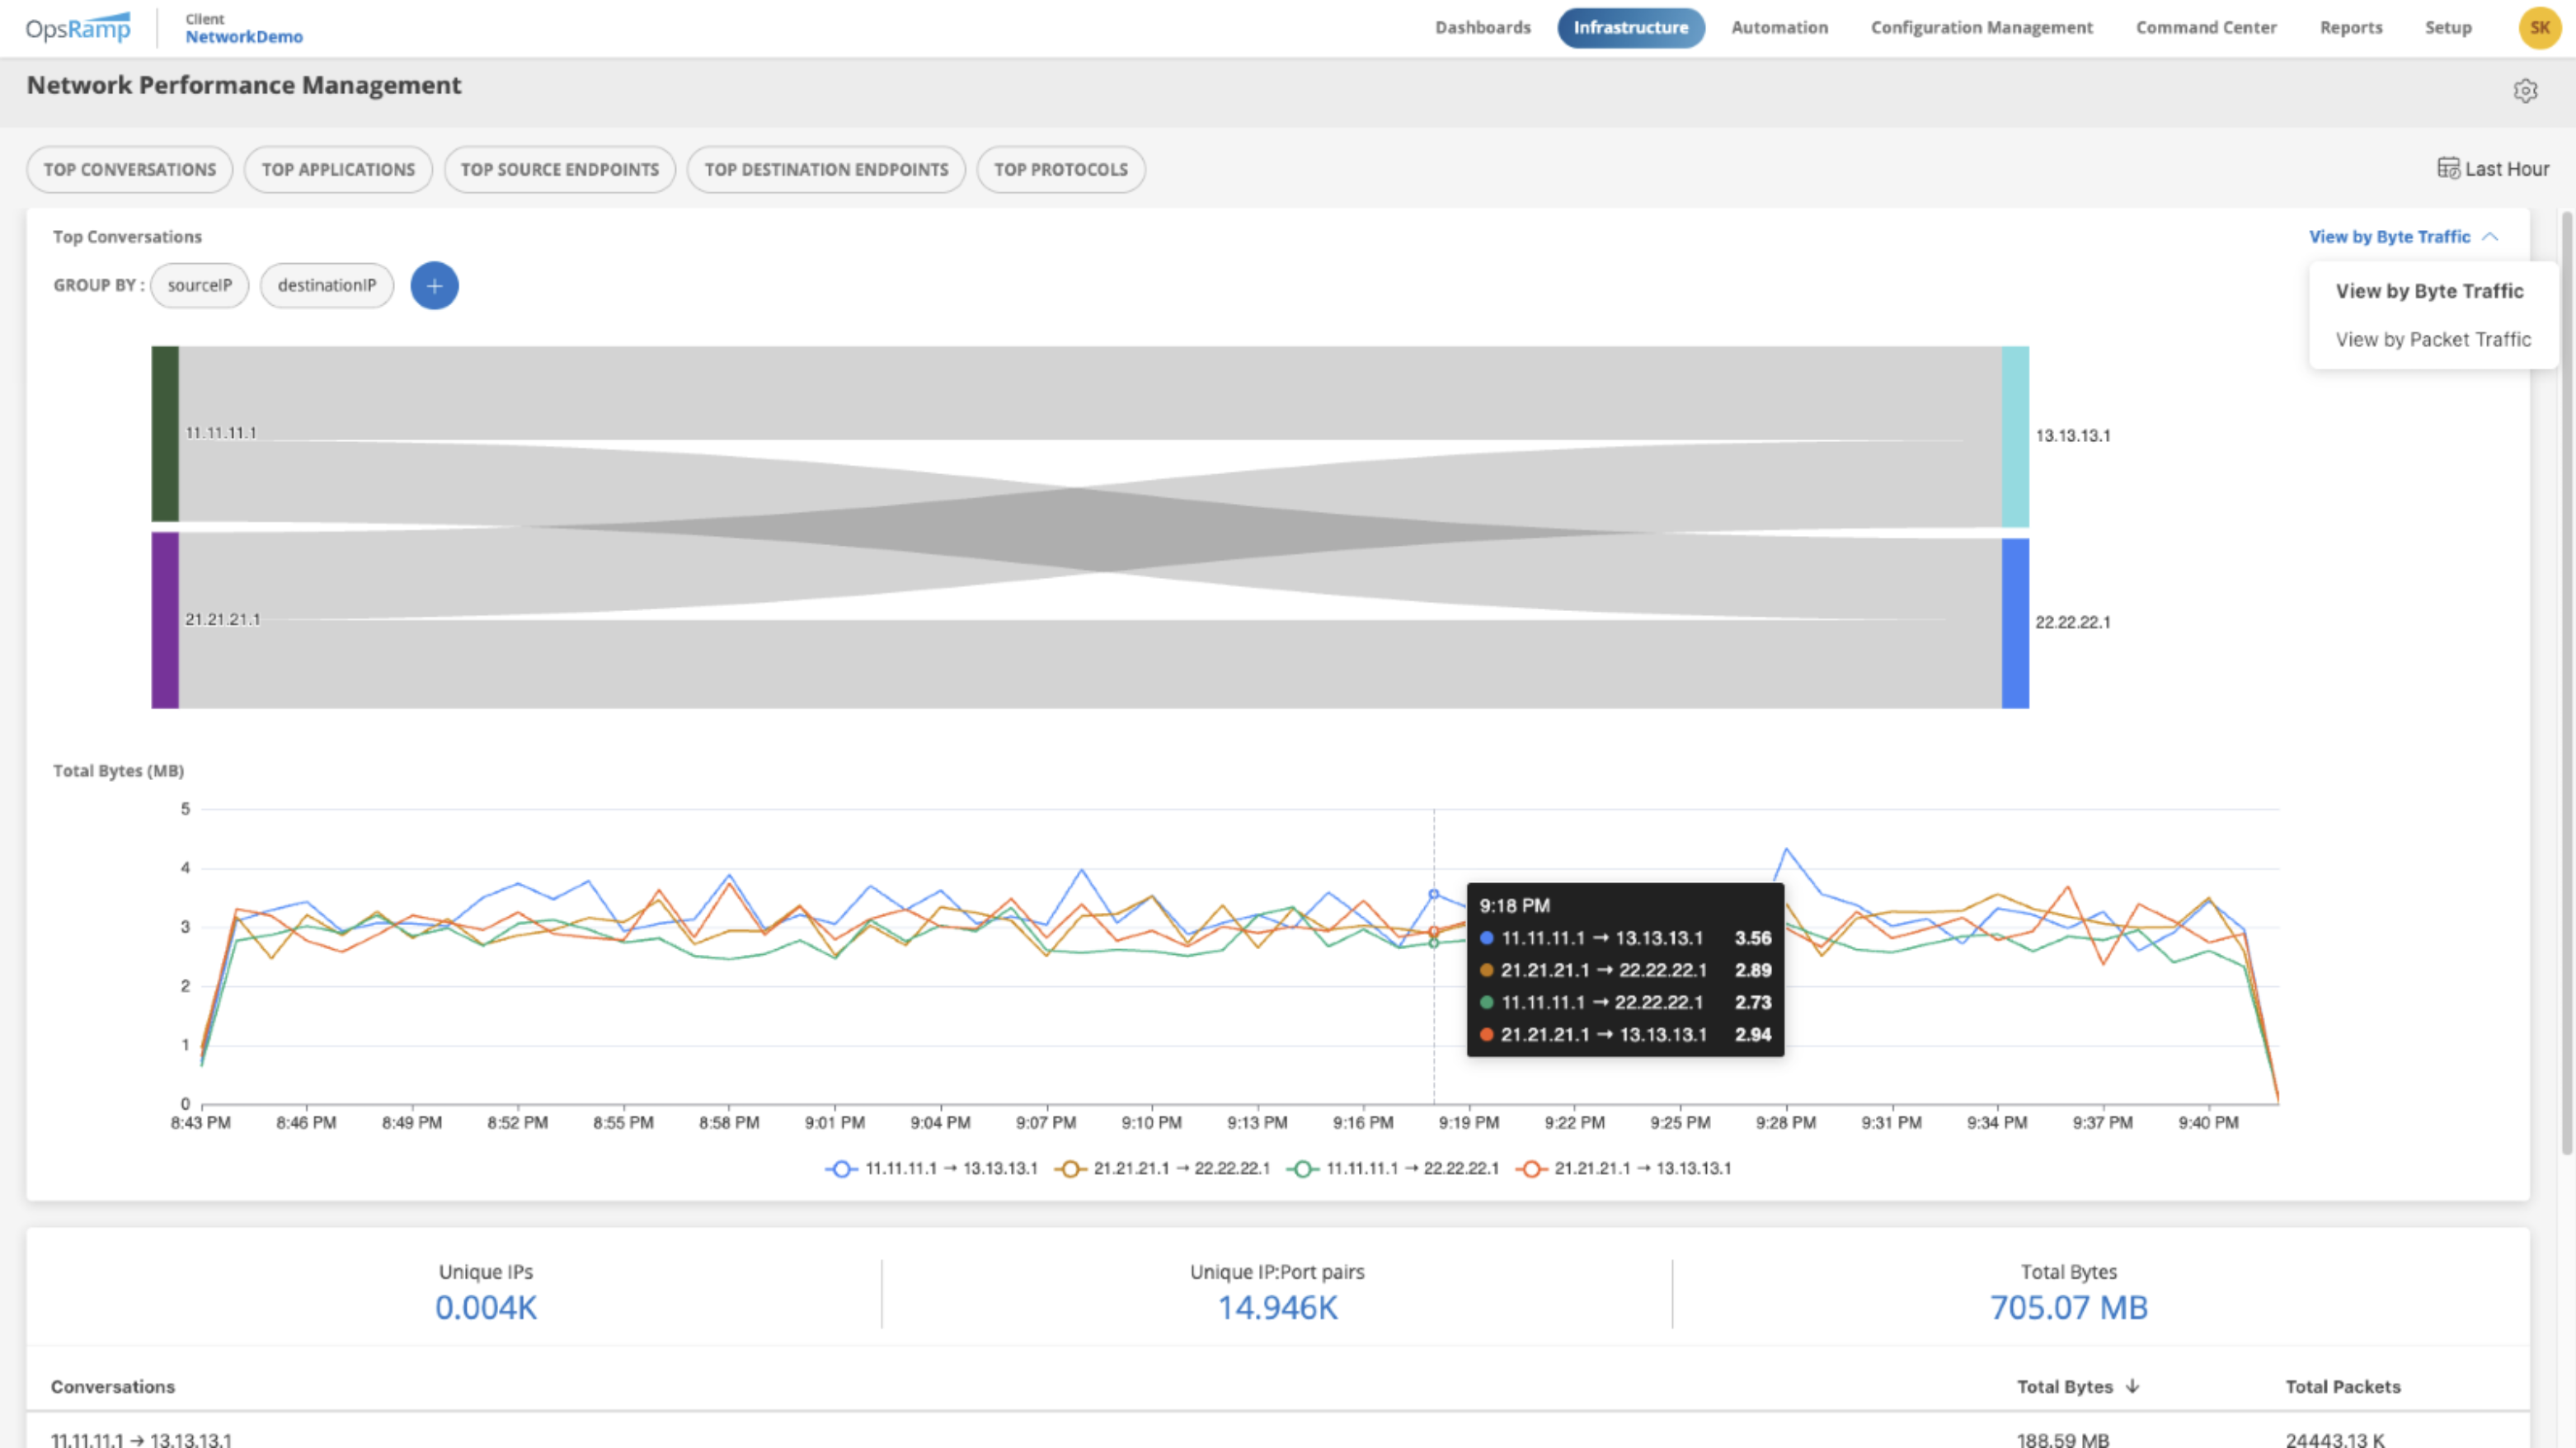Toggle 11.11.11.1 → 22.22.22.1 legend series
Viewport: 2576px width, 1448px height.
(x=1393, y=1168)
